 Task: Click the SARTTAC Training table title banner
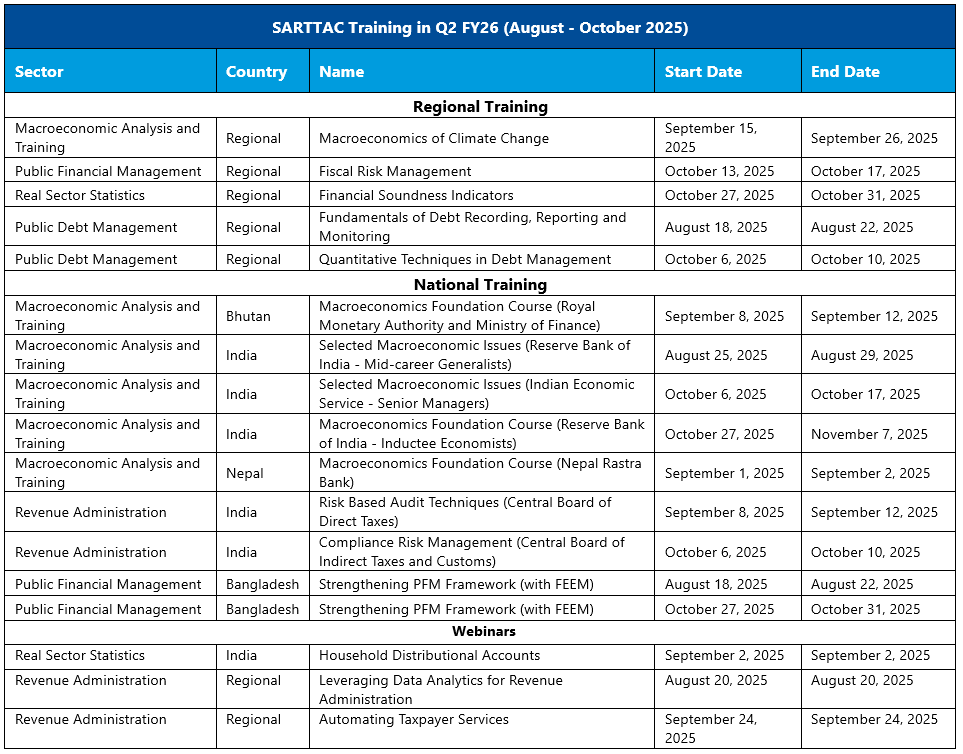tap(480, 28)
